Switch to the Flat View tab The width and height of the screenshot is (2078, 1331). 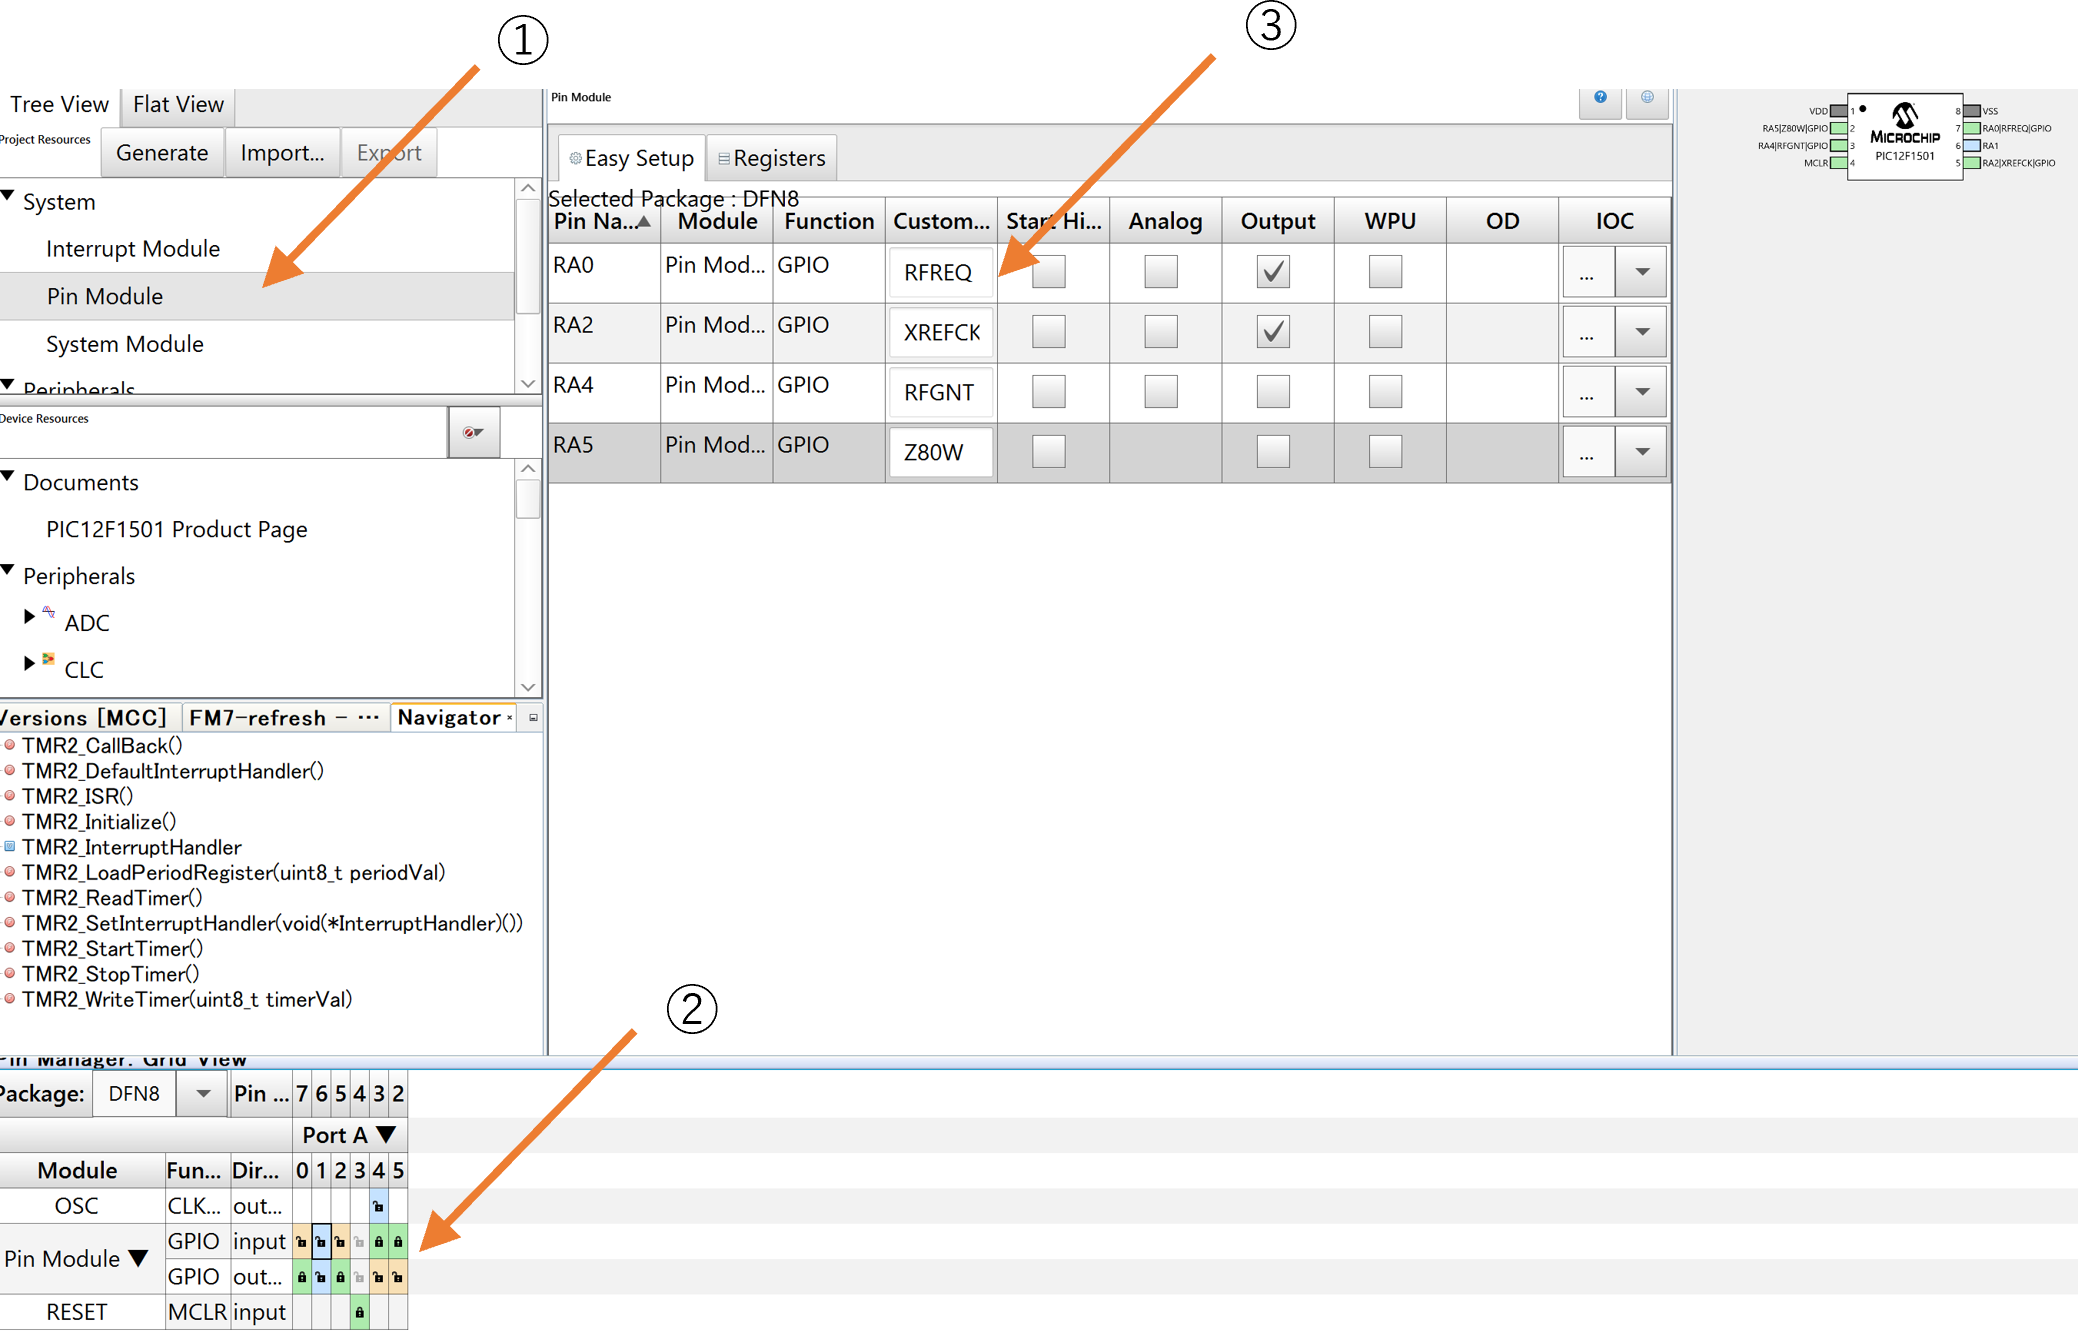(178, 105)
